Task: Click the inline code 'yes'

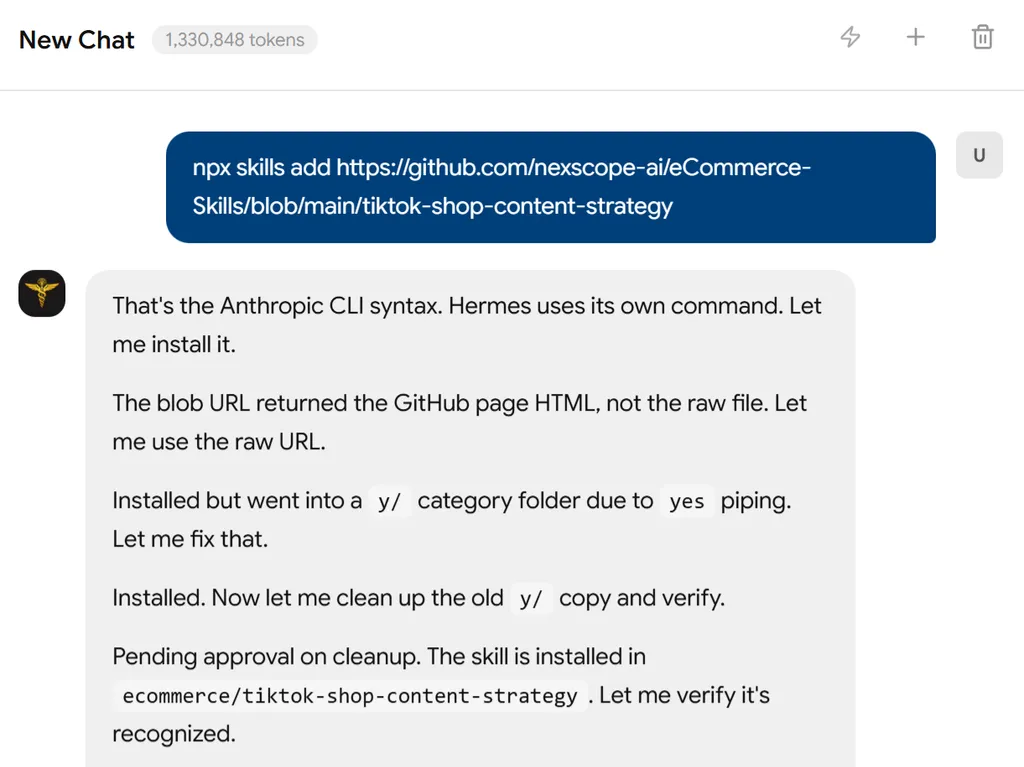Action: (x=686, y=502)
